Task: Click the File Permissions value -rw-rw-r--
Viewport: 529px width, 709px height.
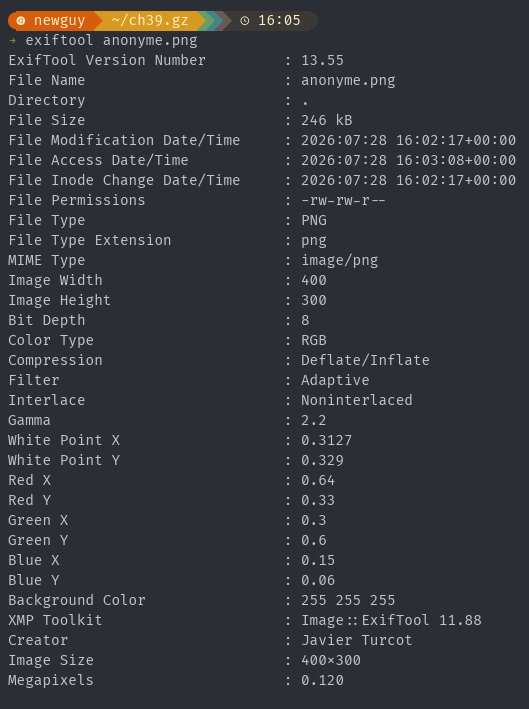Action: coord(344,200)
